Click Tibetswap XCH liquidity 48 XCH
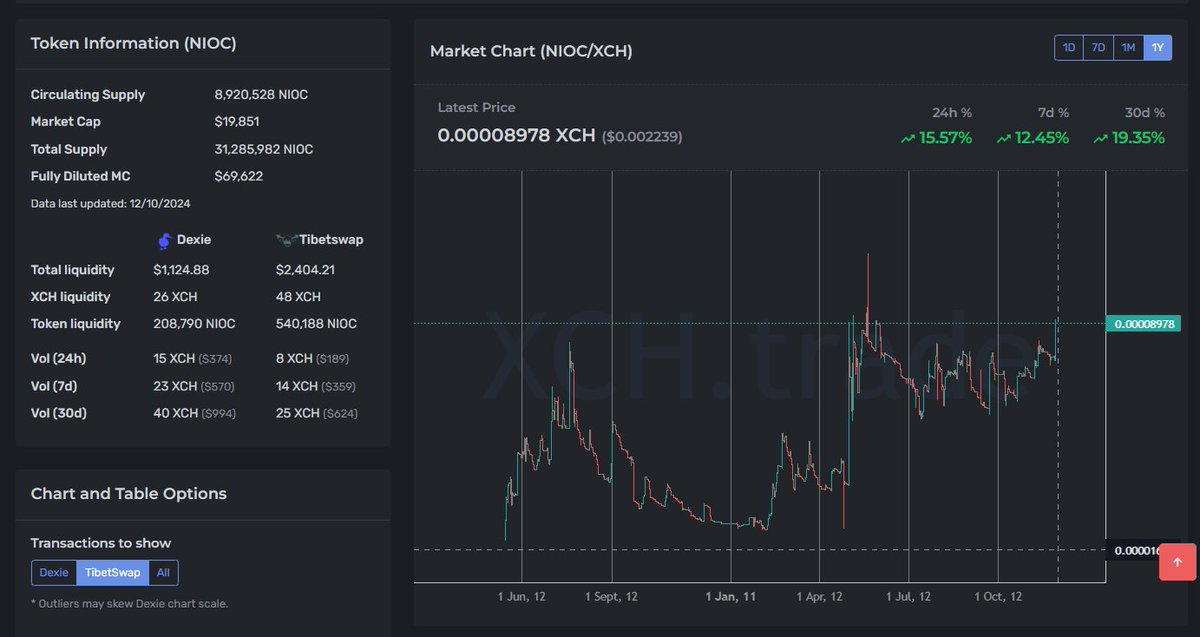The height and width of the screenshot is (637, 1200). click(298, 297)
